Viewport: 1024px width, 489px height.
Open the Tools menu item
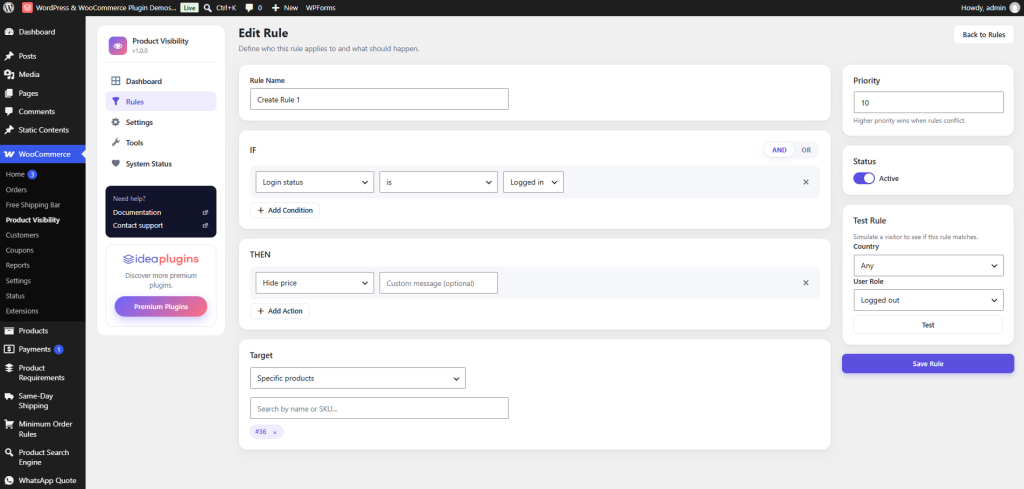[161, 142]
